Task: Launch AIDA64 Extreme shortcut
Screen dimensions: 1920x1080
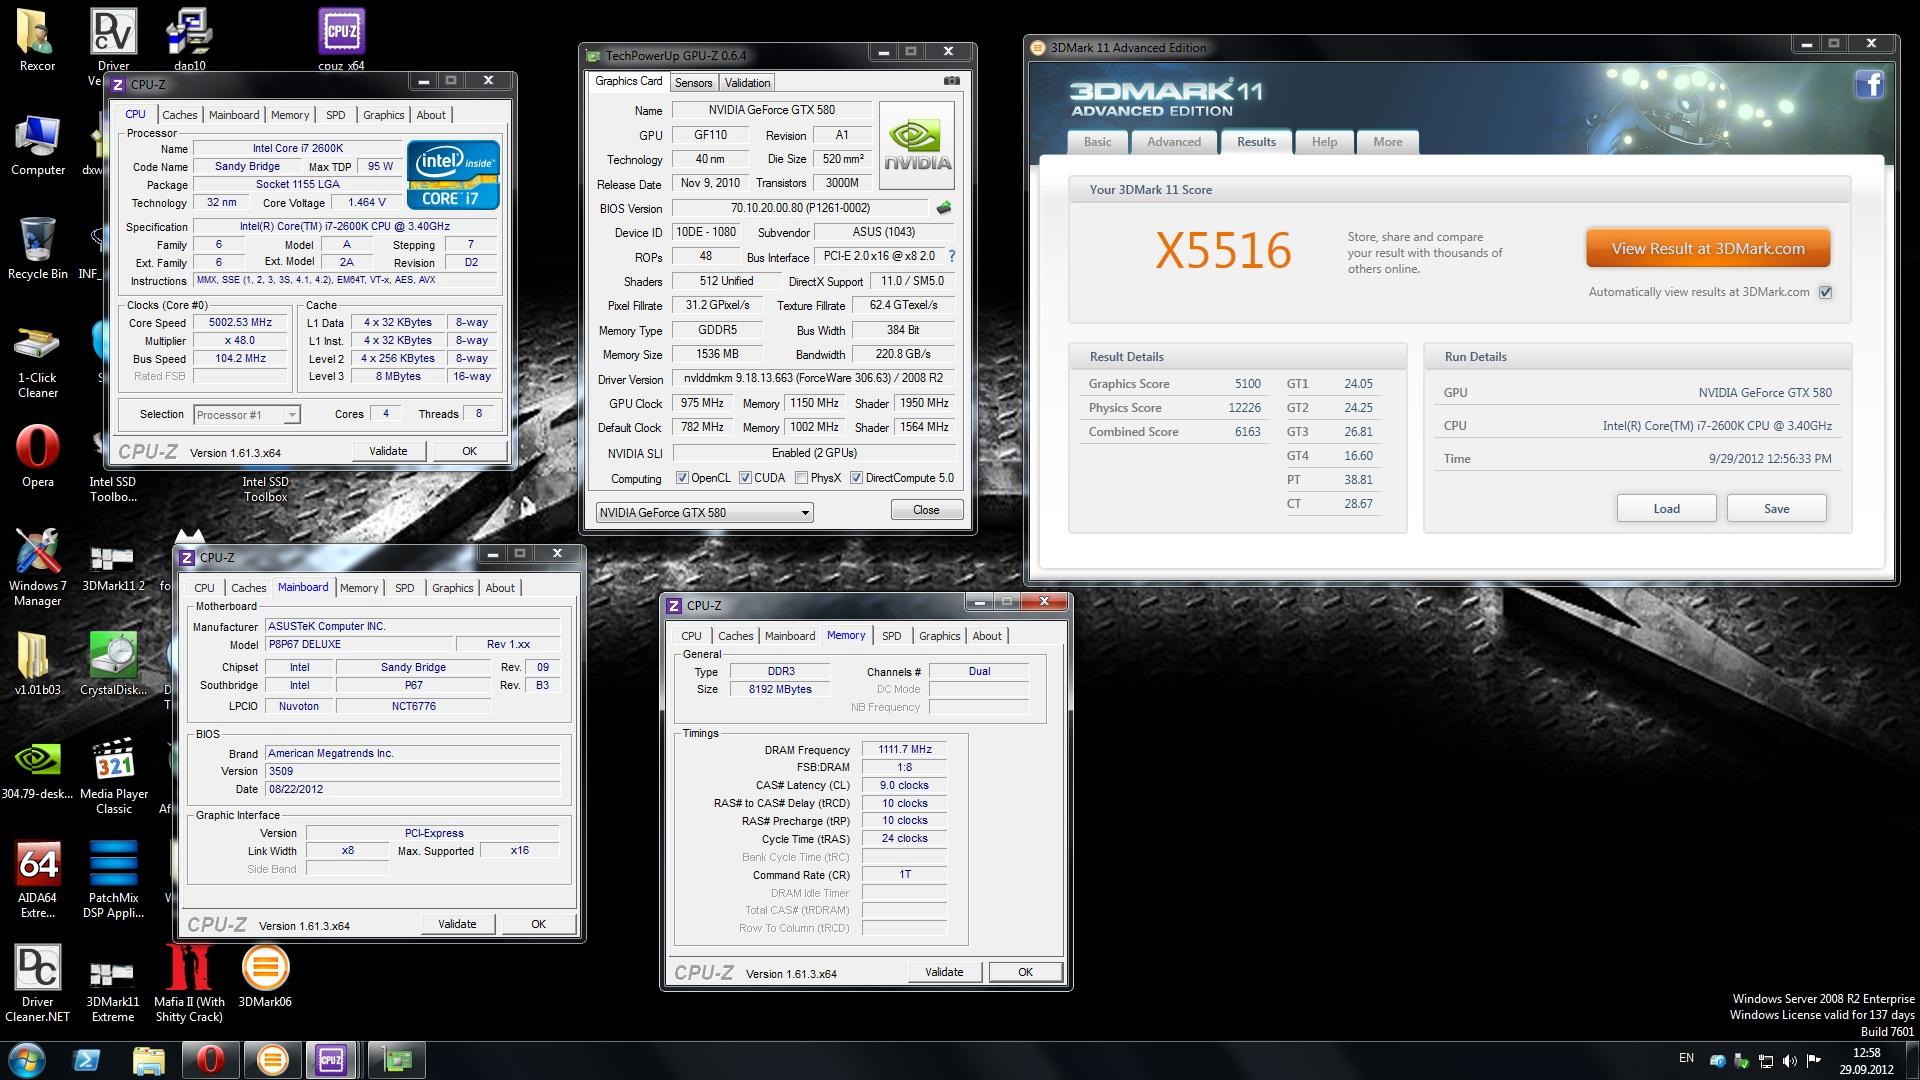Action: [x=37, y=880]
